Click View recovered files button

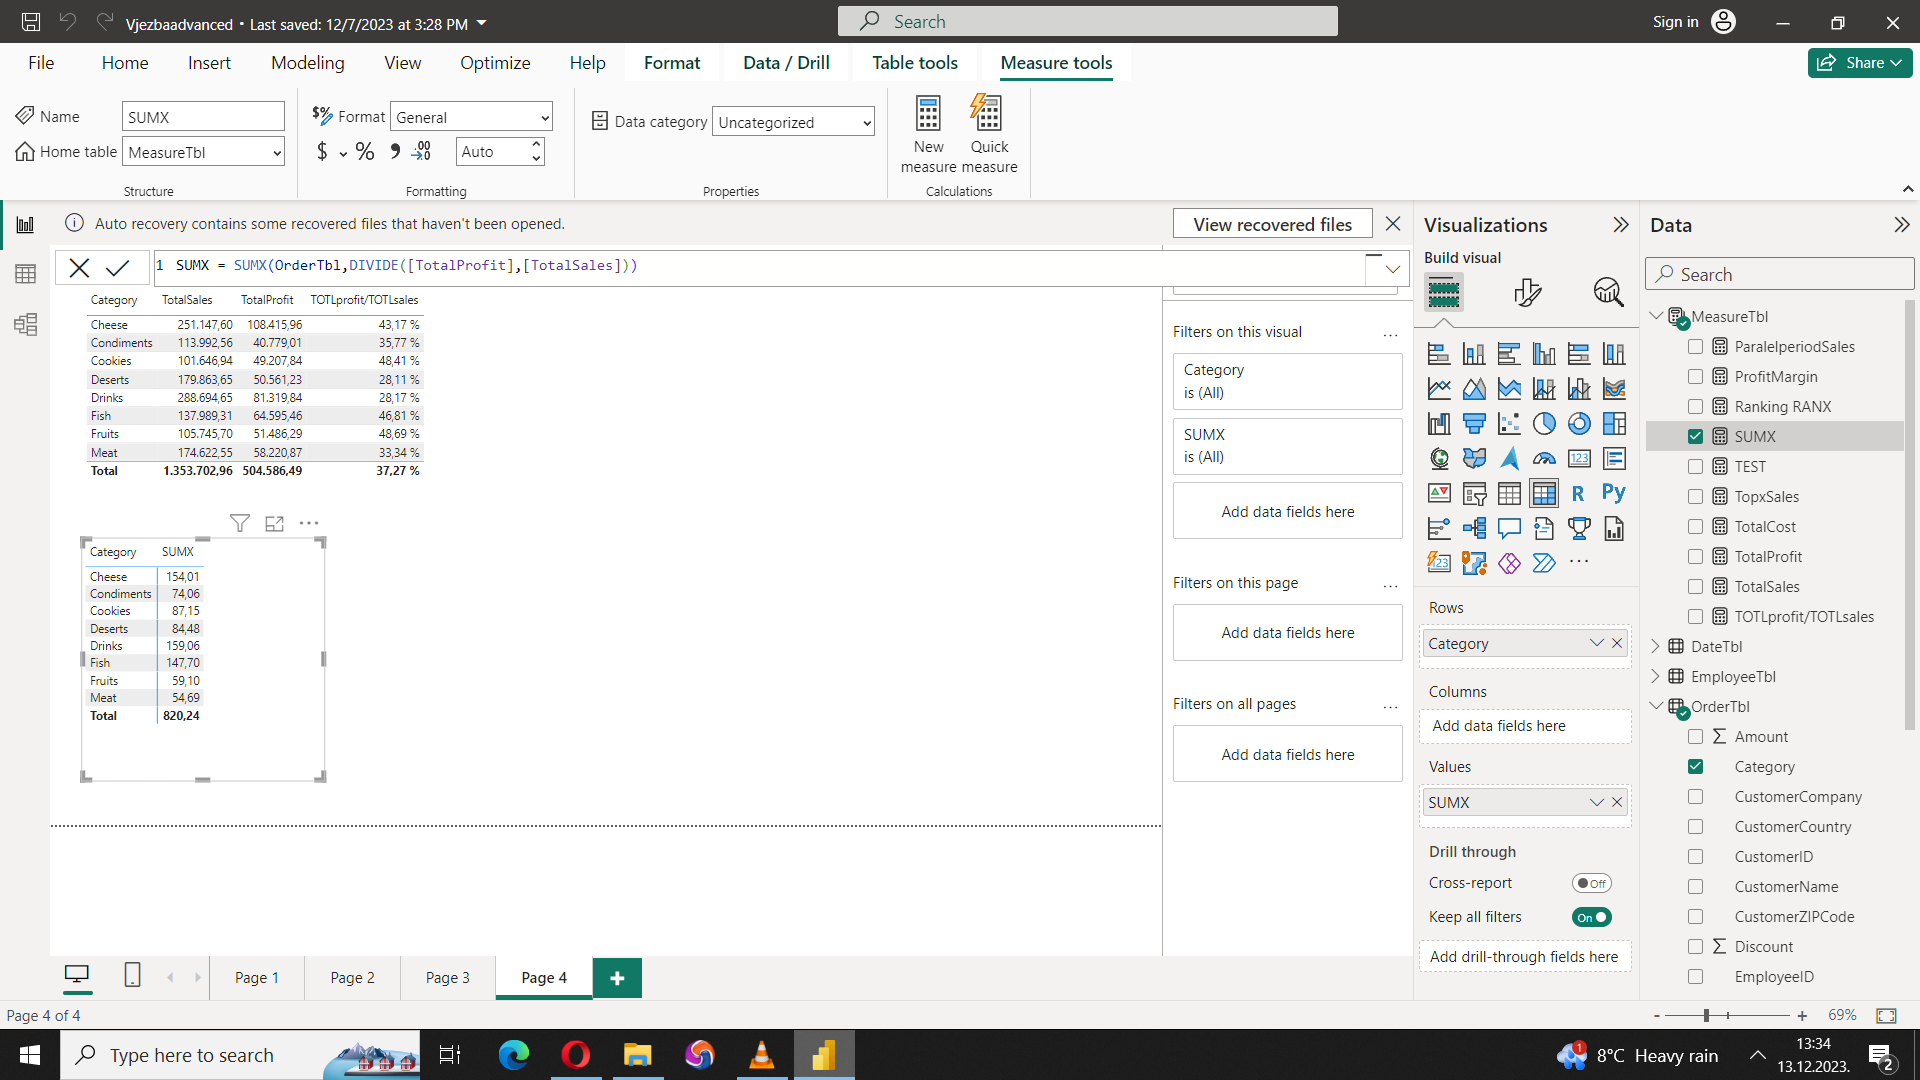[1272, 225]
